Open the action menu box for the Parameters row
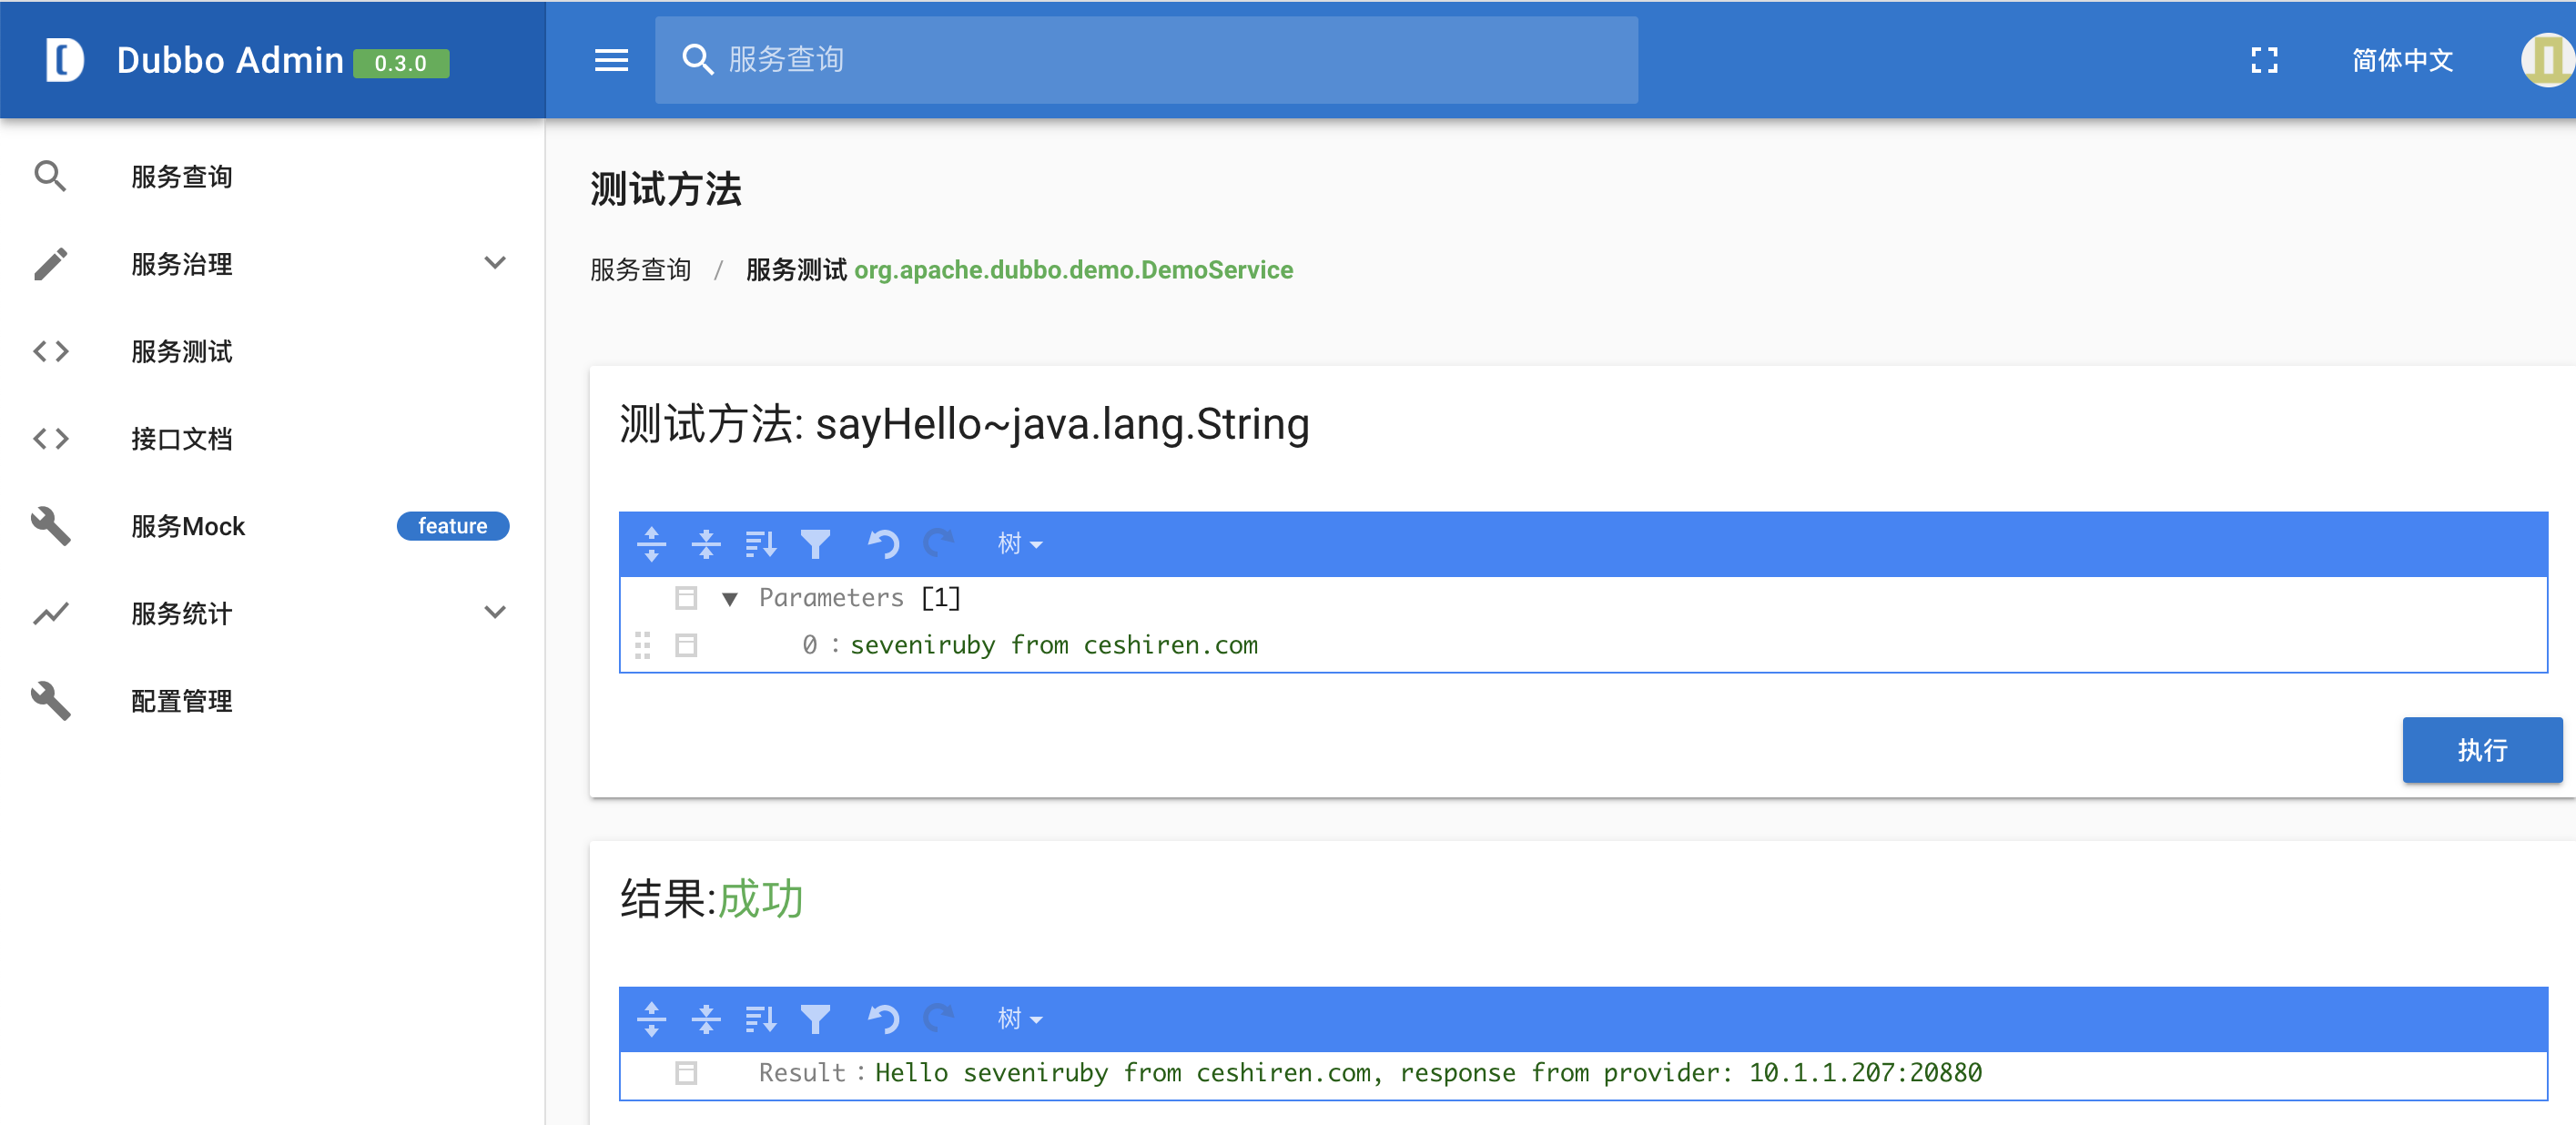The height and width of the screenshot is (1125, 2576). coord(686,598)
